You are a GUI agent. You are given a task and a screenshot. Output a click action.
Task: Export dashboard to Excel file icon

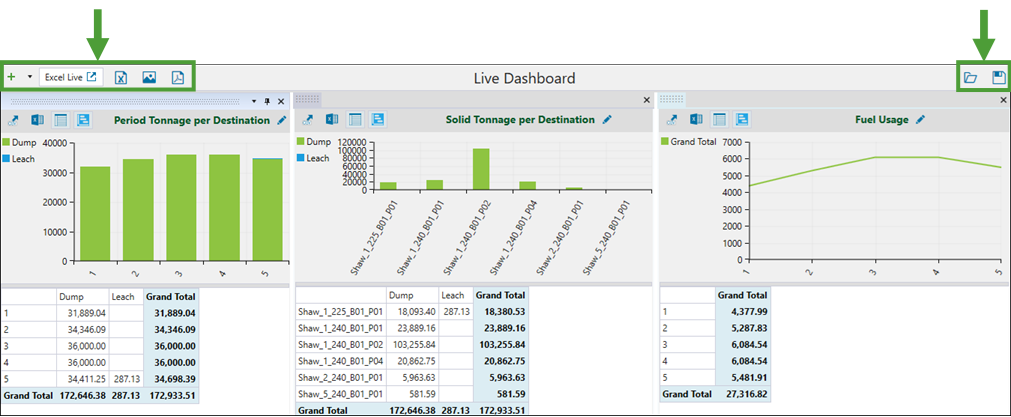point(121,78)
